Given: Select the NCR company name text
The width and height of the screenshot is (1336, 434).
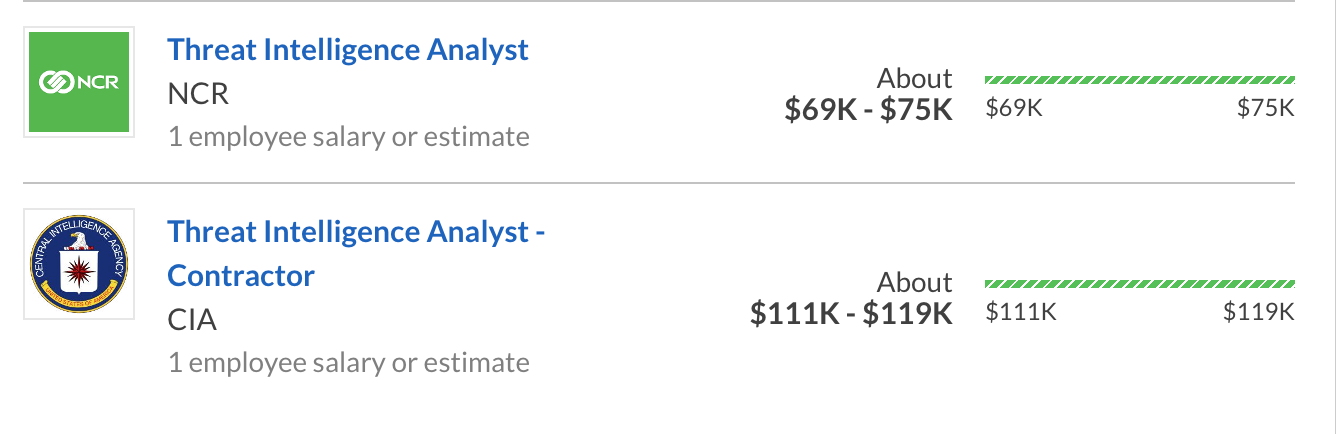Looking at the screenshot, I should tap(198, 93).
